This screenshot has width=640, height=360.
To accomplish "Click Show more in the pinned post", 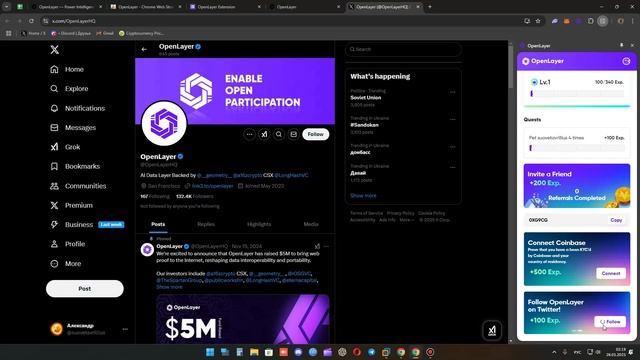I will pos(169,287).
